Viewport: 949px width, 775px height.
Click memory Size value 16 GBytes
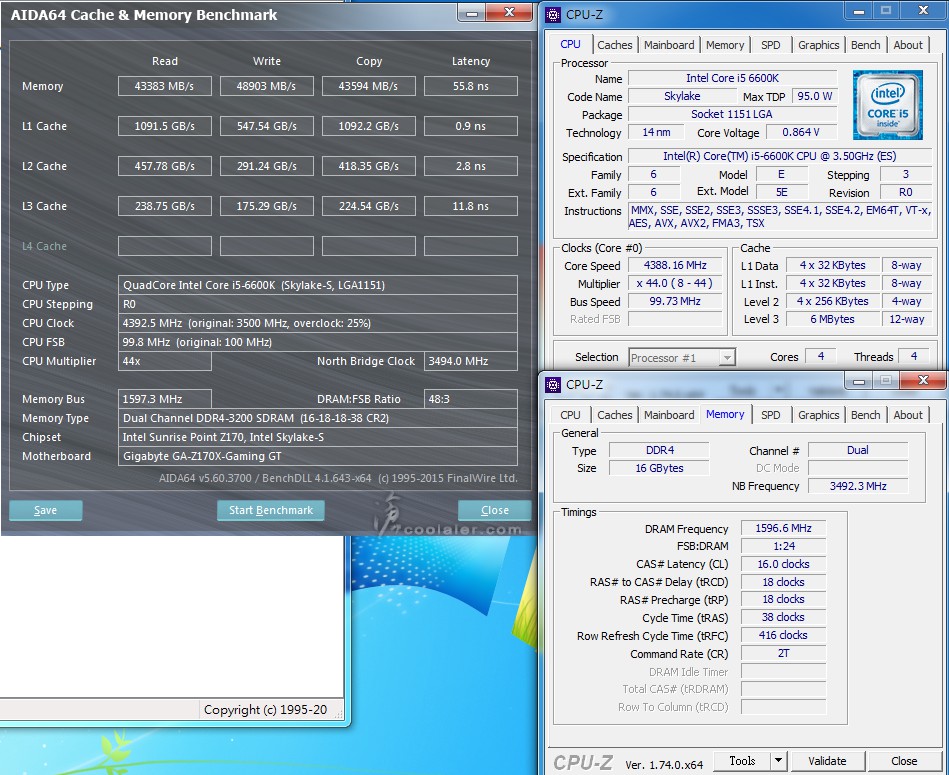pyautogui.click(x=659, y=468)
